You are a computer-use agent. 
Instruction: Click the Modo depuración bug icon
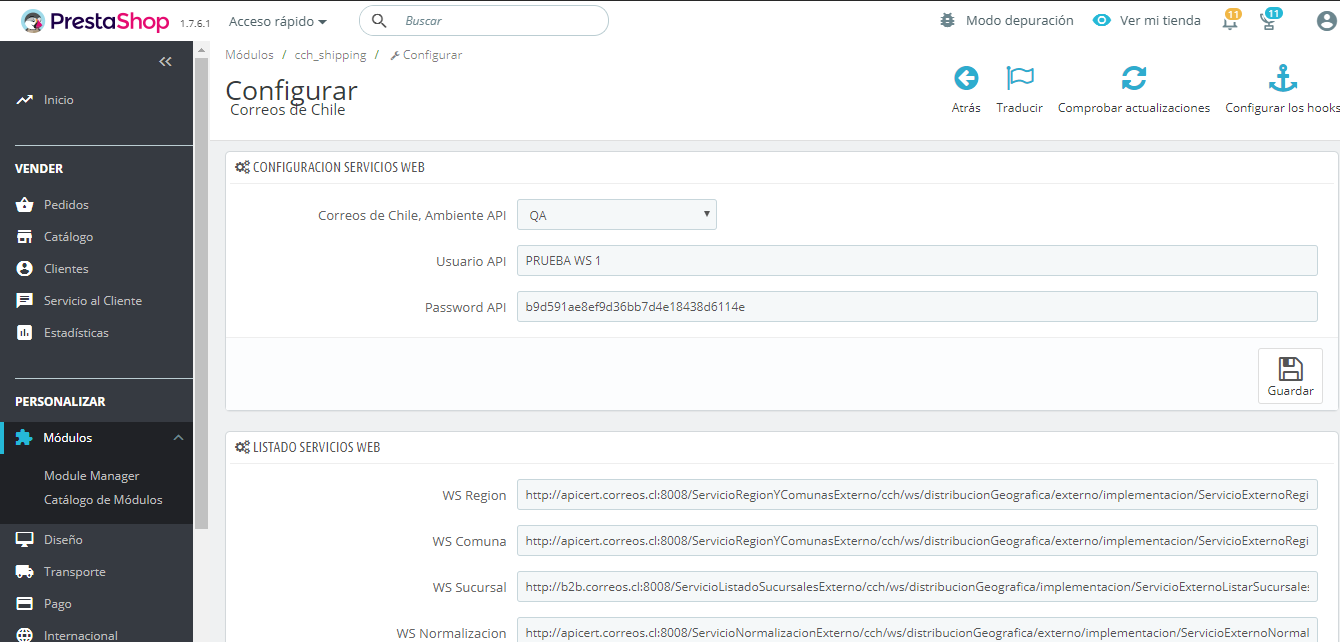948,20
